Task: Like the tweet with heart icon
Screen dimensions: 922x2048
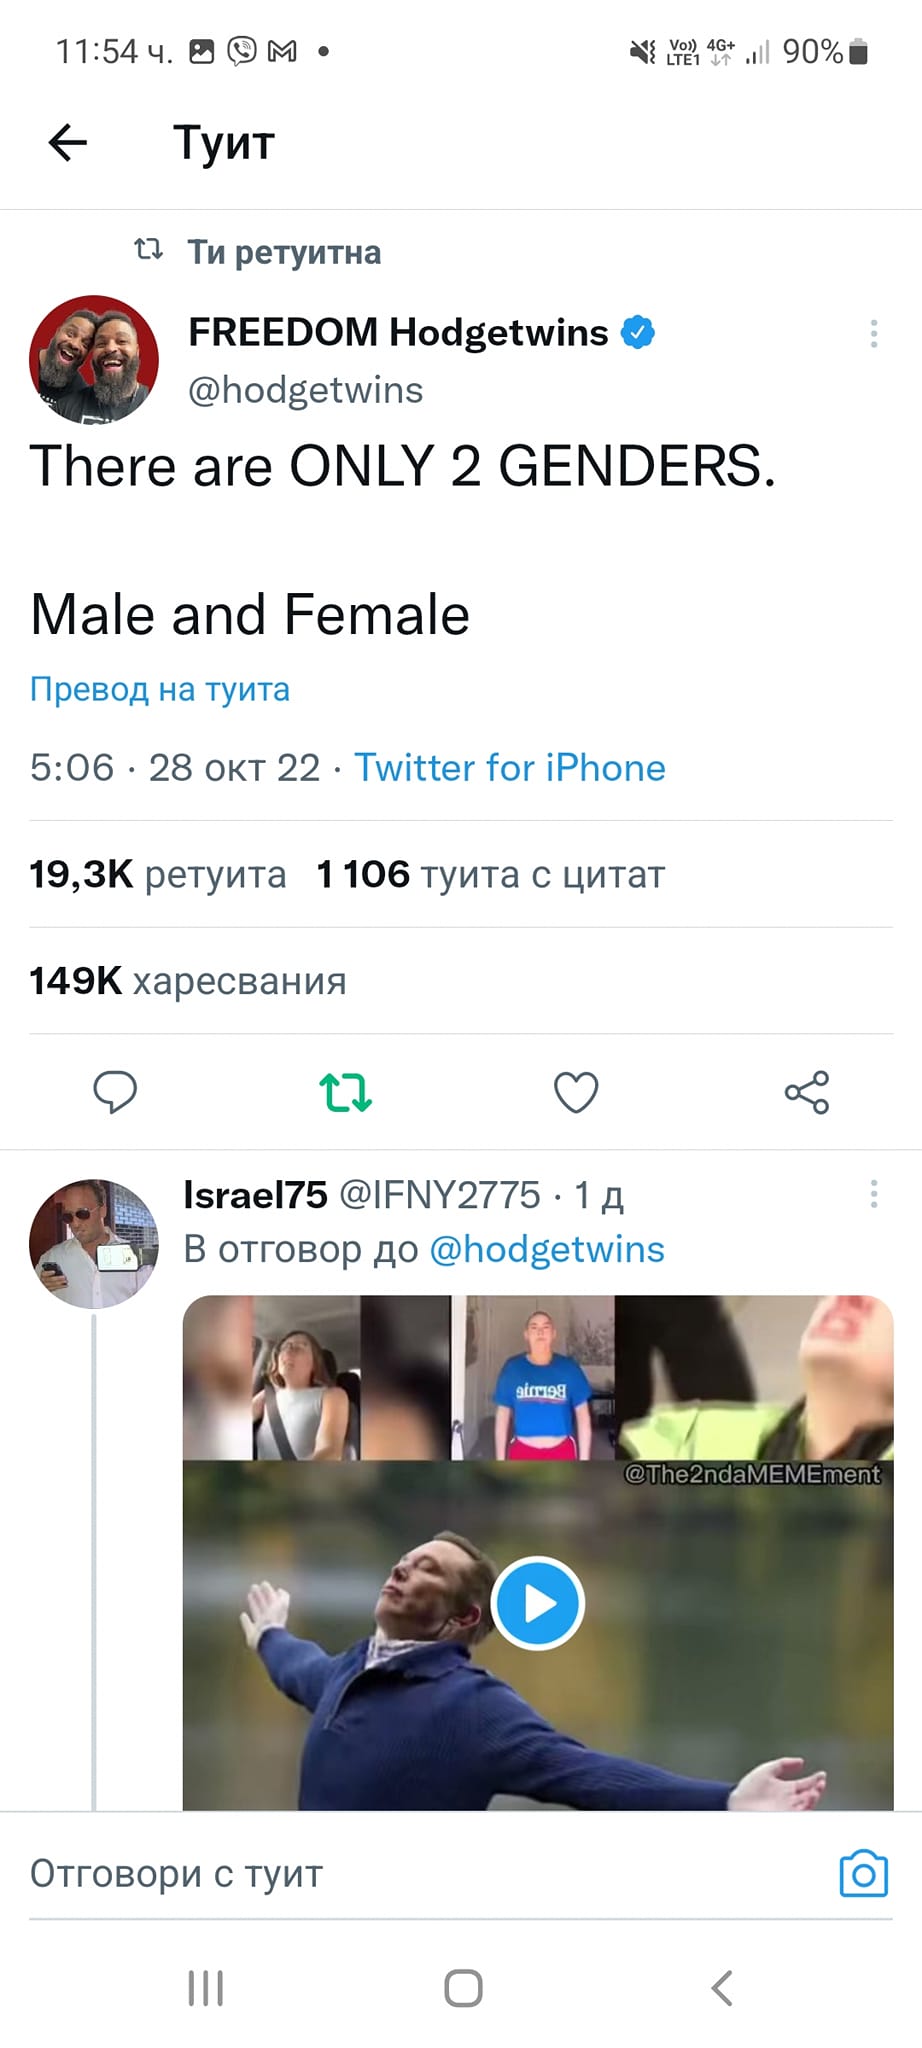Action: (576, 1092)
